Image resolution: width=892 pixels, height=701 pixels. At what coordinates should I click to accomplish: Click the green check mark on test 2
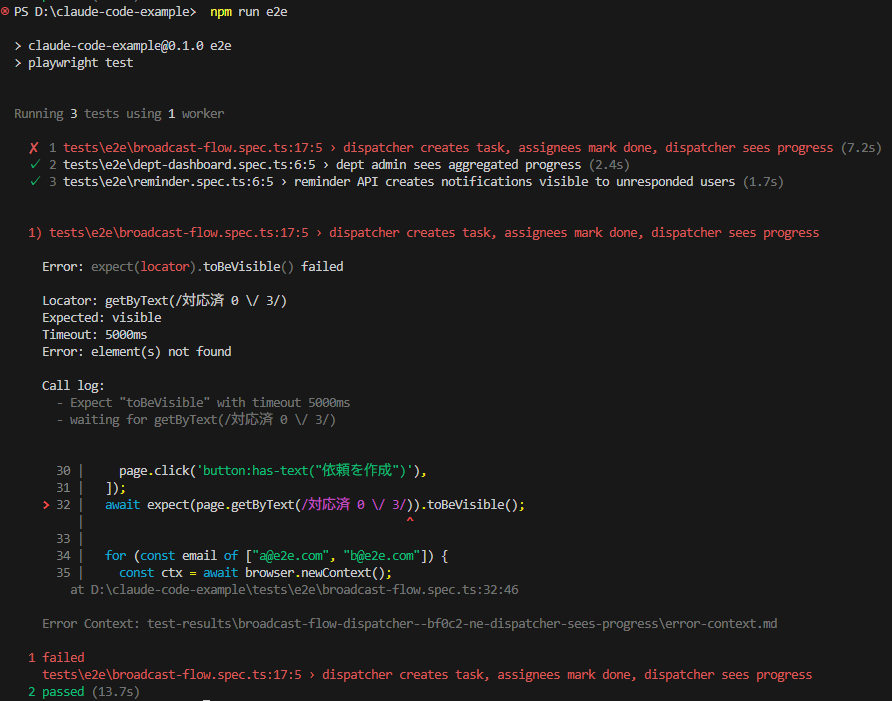(35, 165)
